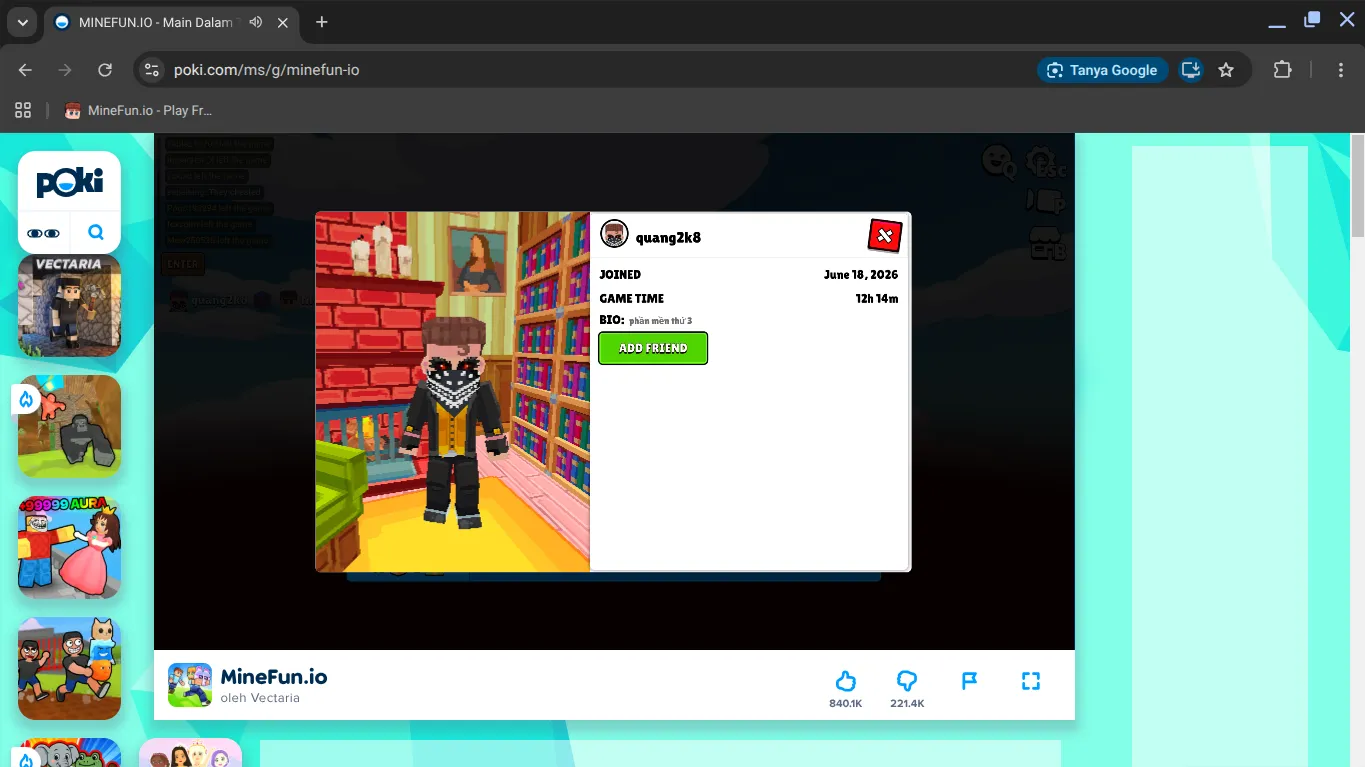Open Poki search with the magnifier icon

coord(96,233)
